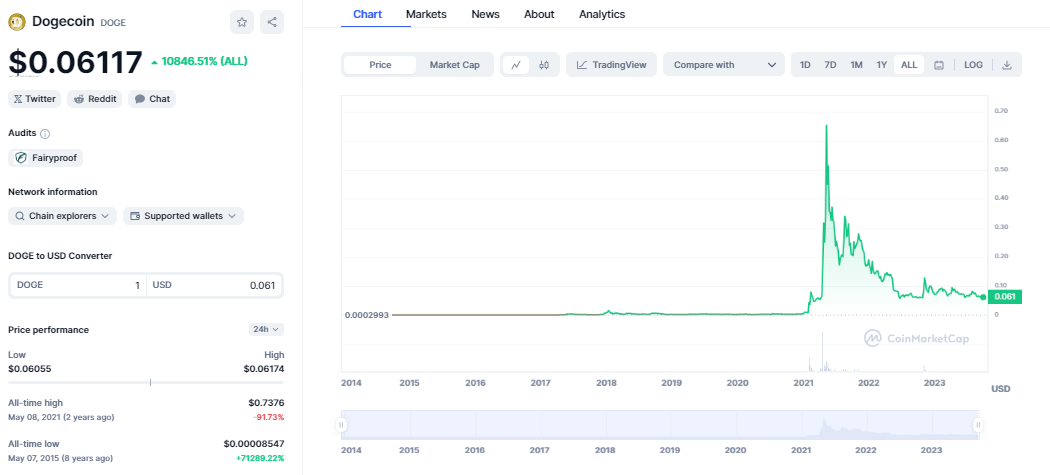Add Dogecoin to watchlist with star icon

pyautogui.click(x=242, y=22)
